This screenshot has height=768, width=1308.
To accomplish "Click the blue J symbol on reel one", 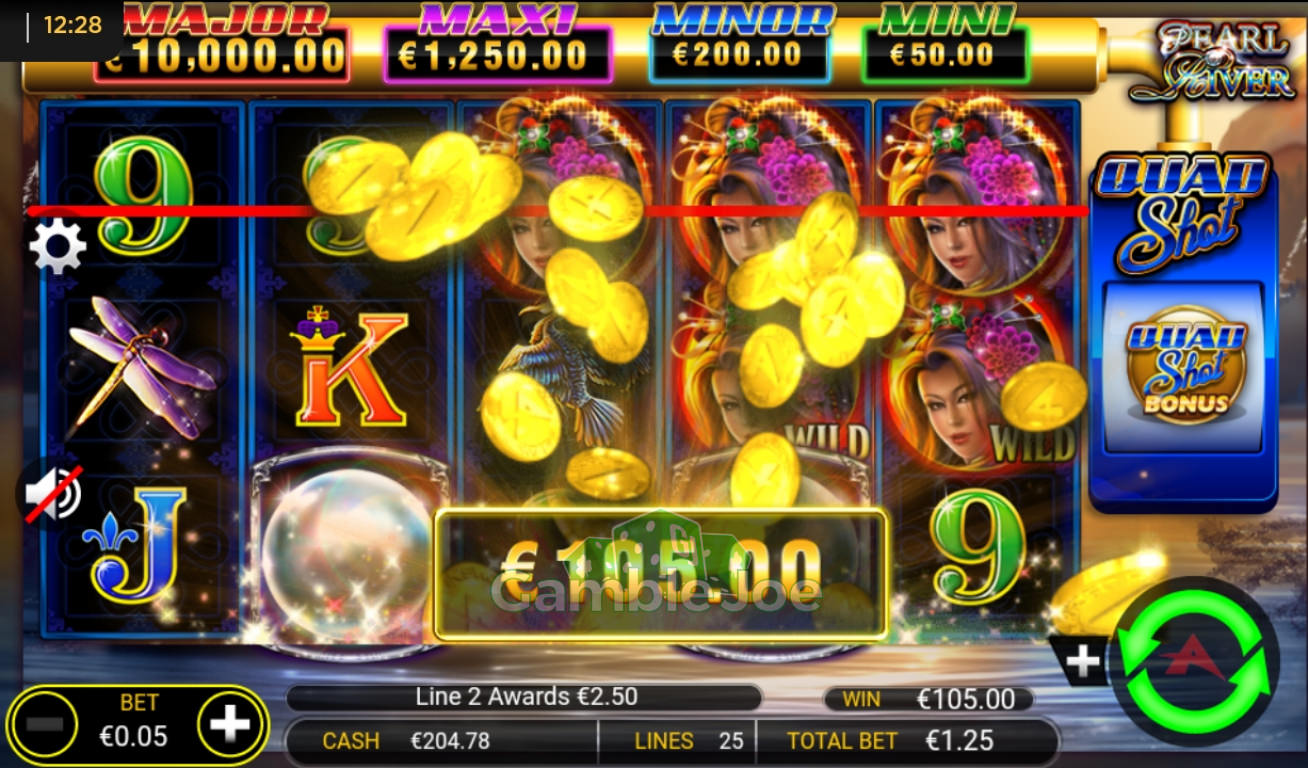I will [139, 544].
